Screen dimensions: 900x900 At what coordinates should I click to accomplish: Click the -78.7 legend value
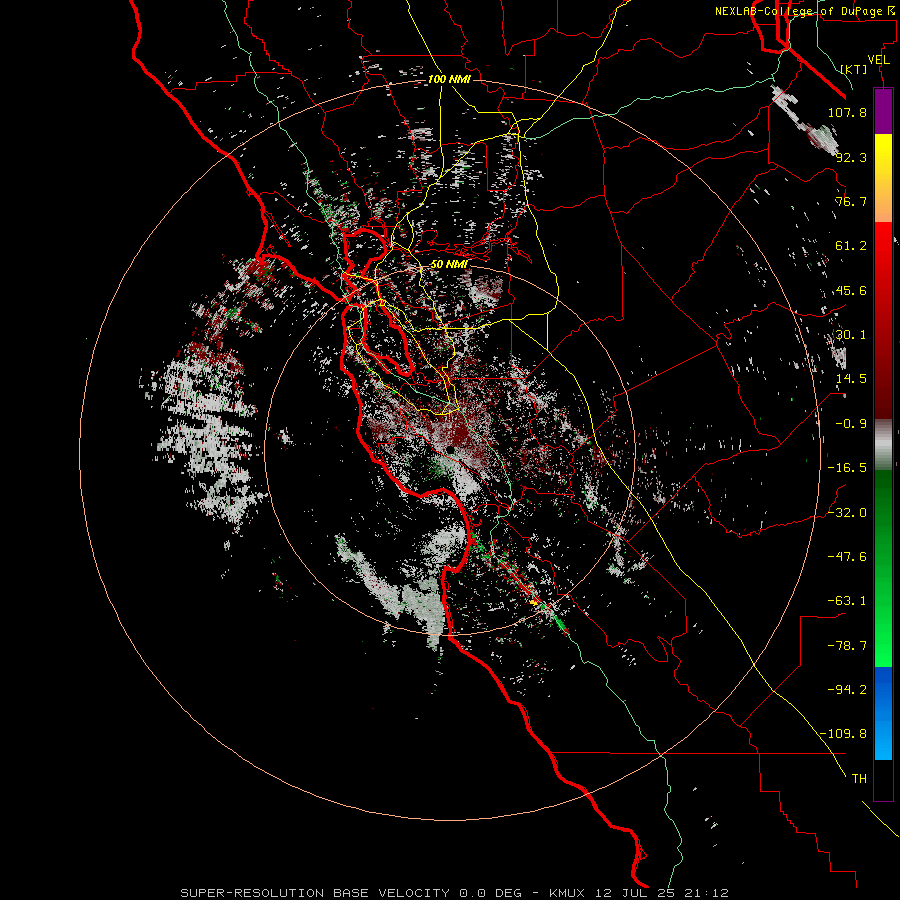click(847, 646)
